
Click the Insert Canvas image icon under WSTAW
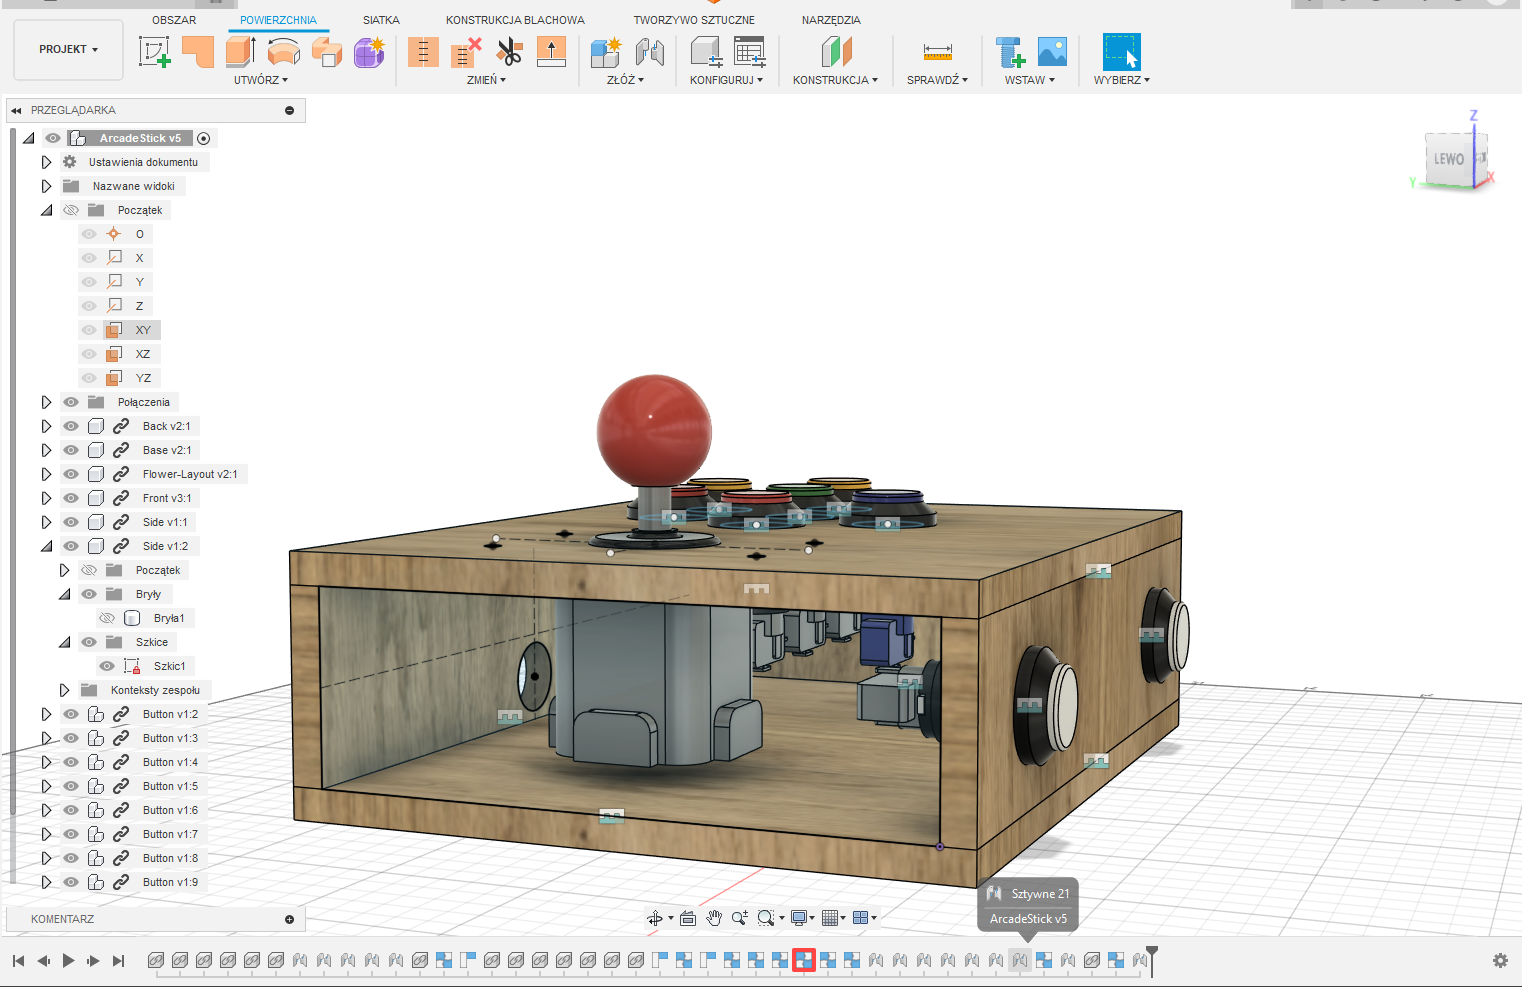tap(1052, 52)
